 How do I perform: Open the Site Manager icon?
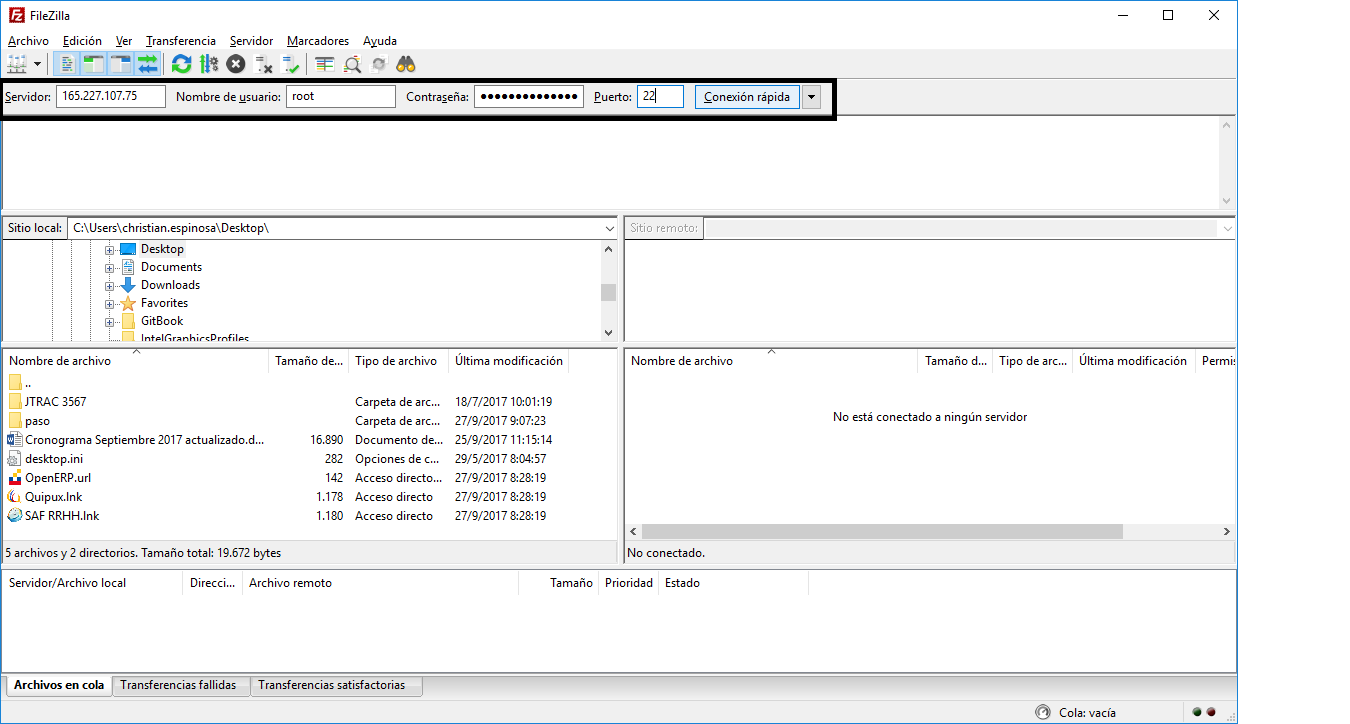coord(17,64)
